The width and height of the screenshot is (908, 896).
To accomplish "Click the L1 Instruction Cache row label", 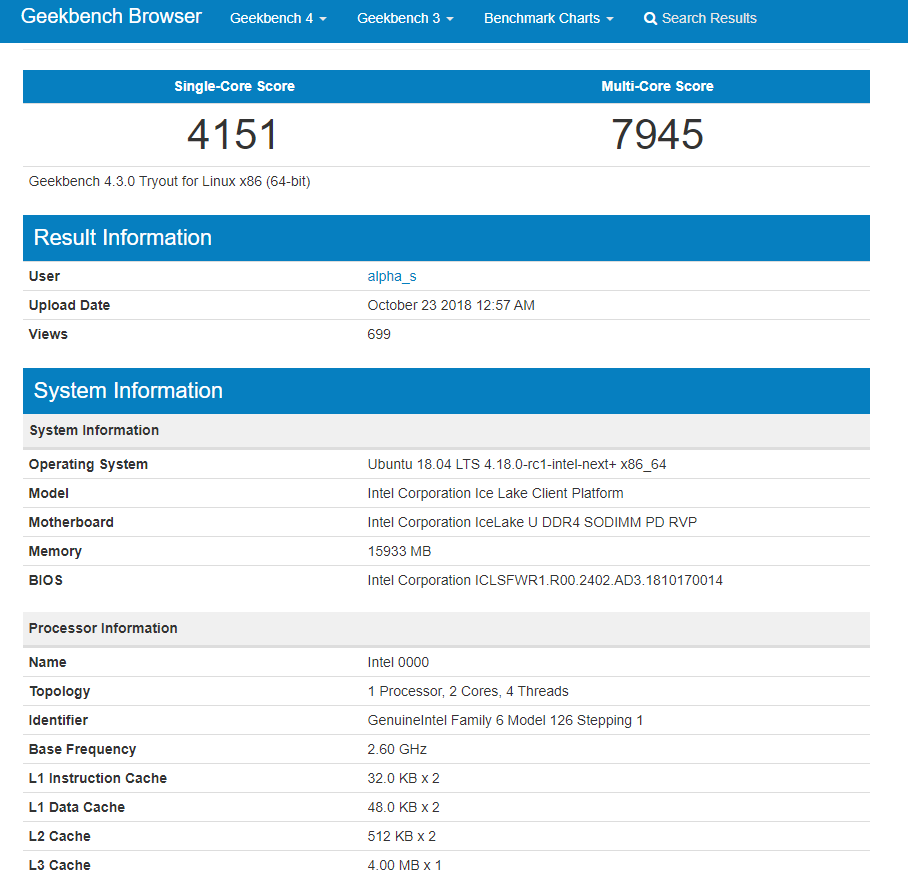I will coord(98,778).
